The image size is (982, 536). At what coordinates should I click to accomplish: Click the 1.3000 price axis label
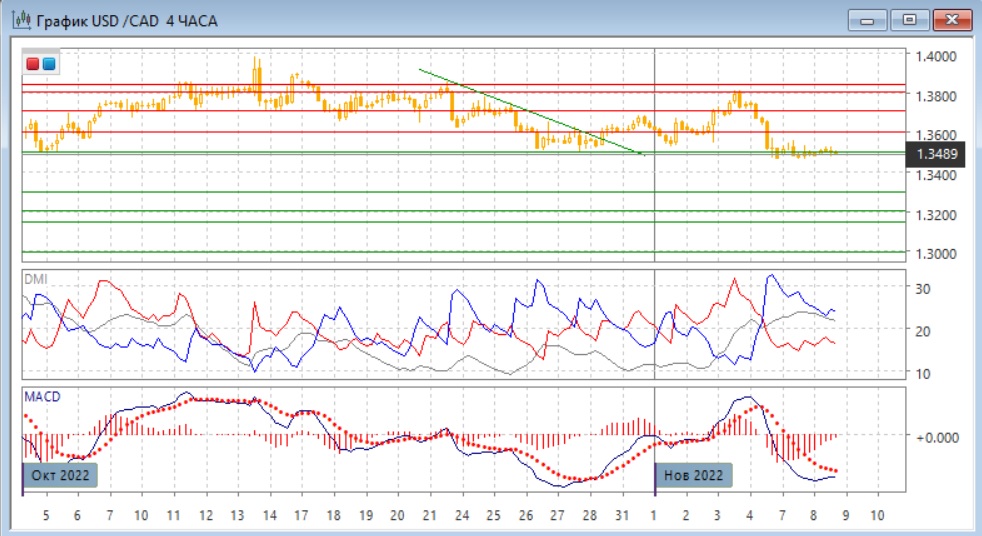(938, 253)
